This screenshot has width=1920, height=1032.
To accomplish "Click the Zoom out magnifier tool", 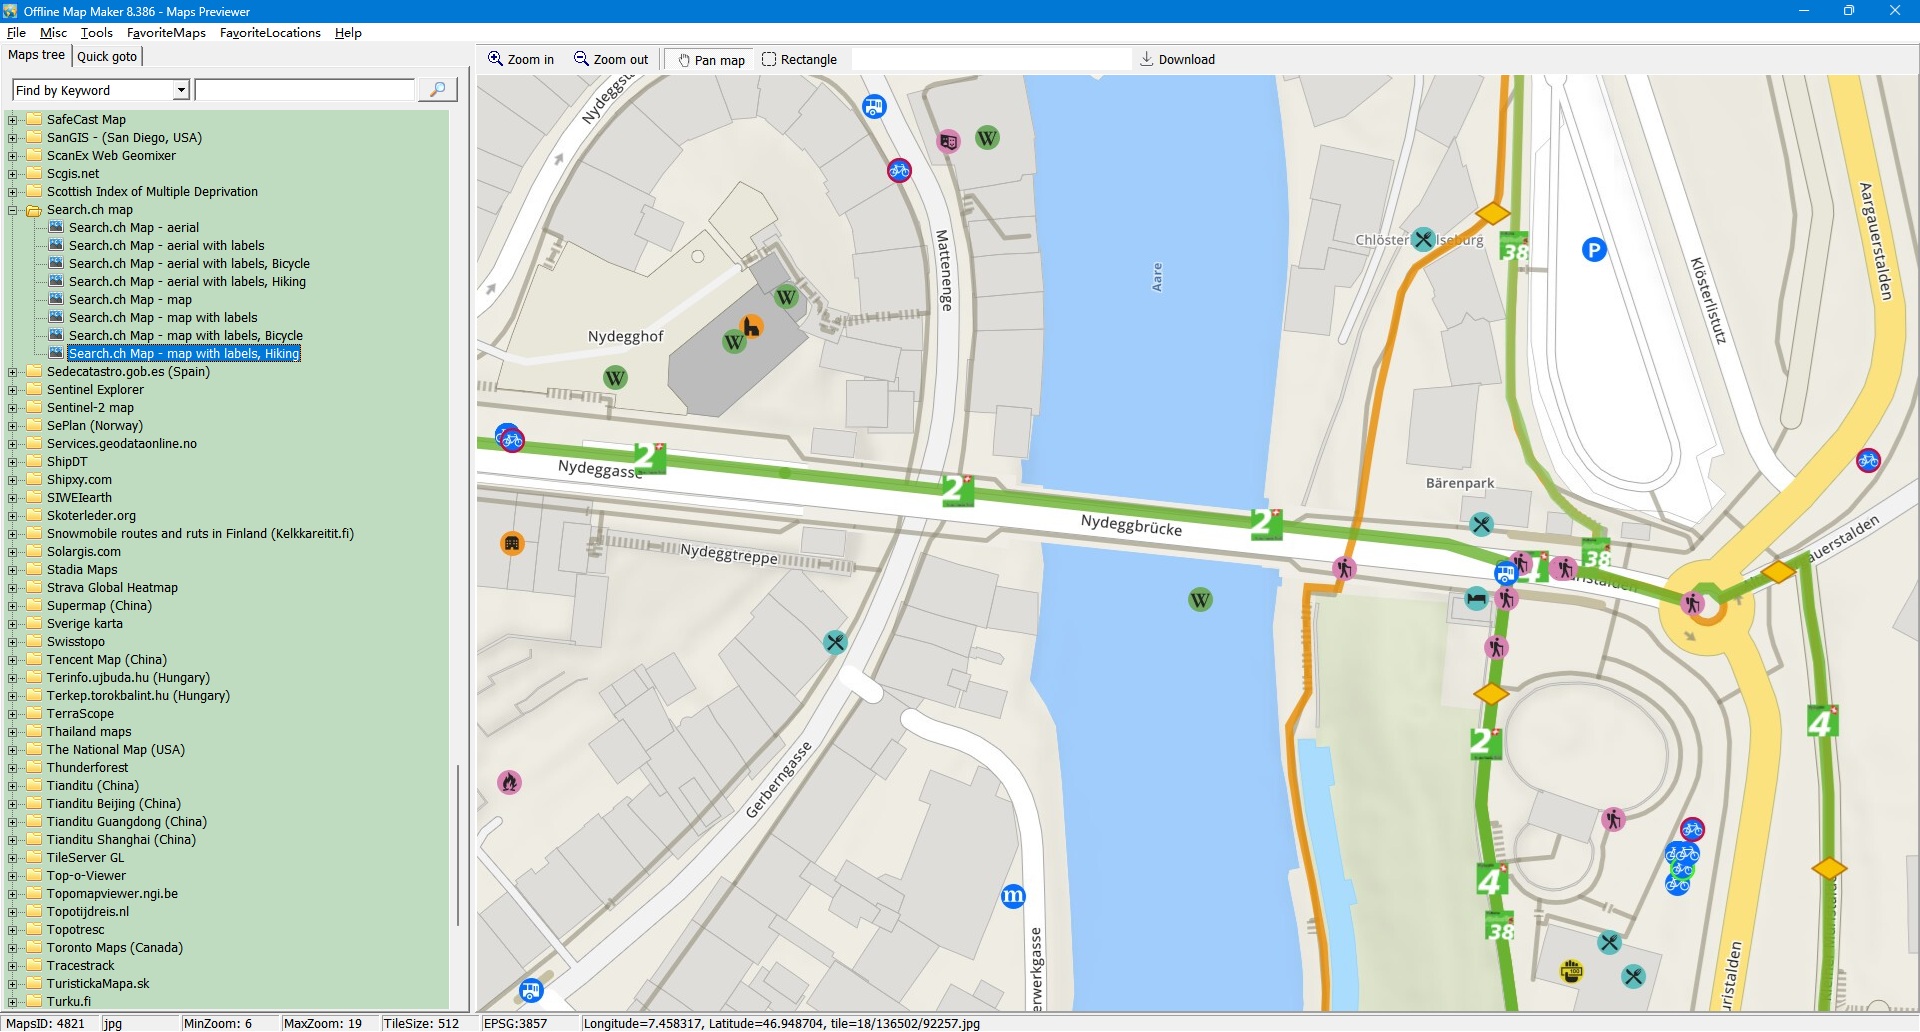I will pos(610,59).
